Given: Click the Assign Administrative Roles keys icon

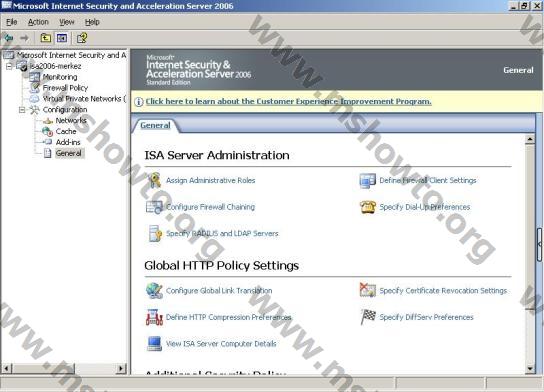Looking at the screenshot, I should click(x=154, y=180).
